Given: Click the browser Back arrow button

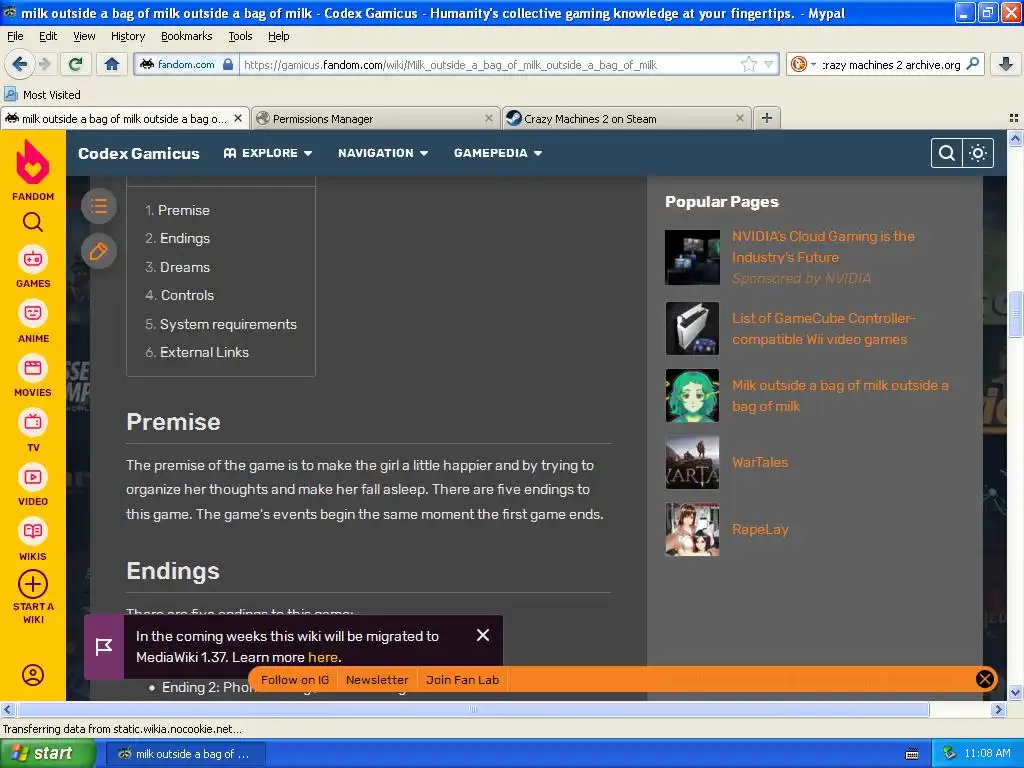Looking at the screenshot, I should click(x=19, y=64).
